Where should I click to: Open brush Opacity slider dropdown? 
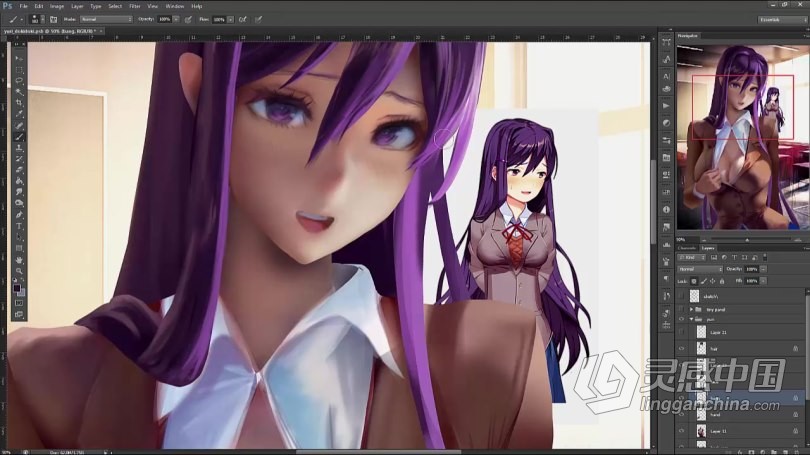[176, 19]
